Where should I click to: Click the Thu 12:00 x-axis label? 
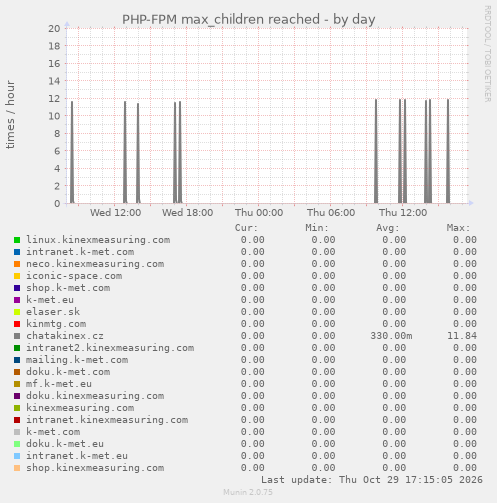(x=403, y=213)
